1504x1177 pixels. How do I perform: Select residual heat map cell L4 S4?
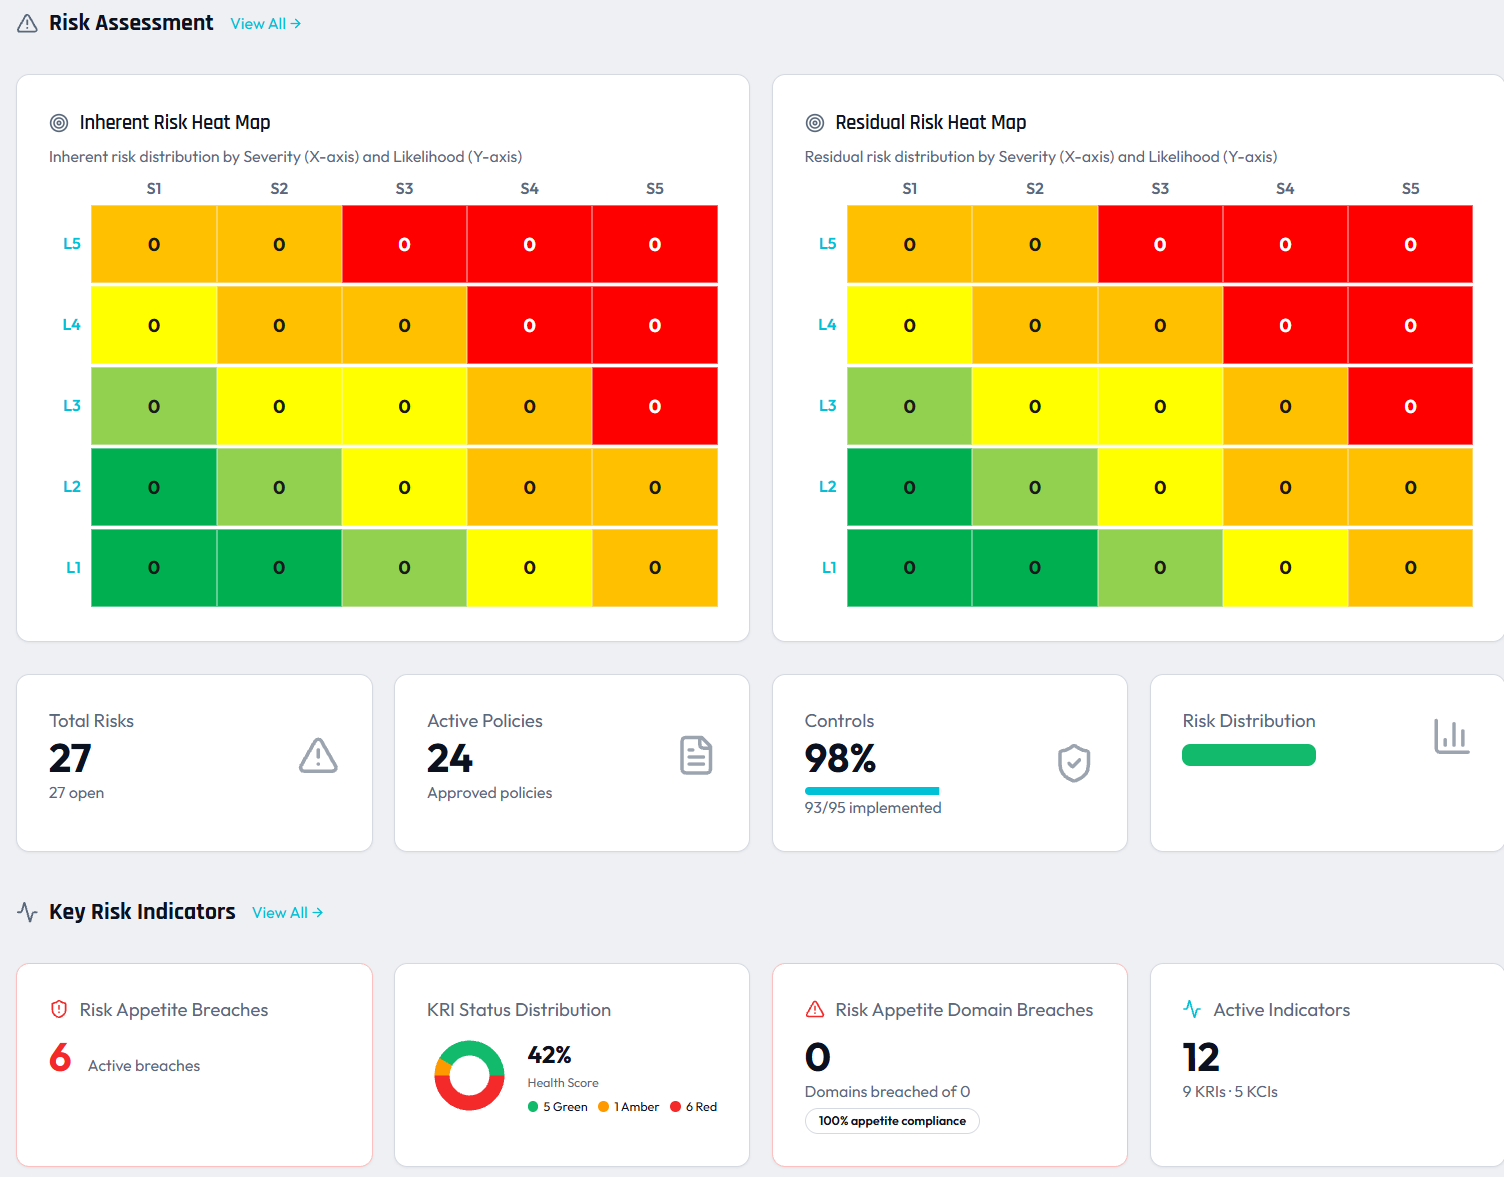click(1285, 325)
